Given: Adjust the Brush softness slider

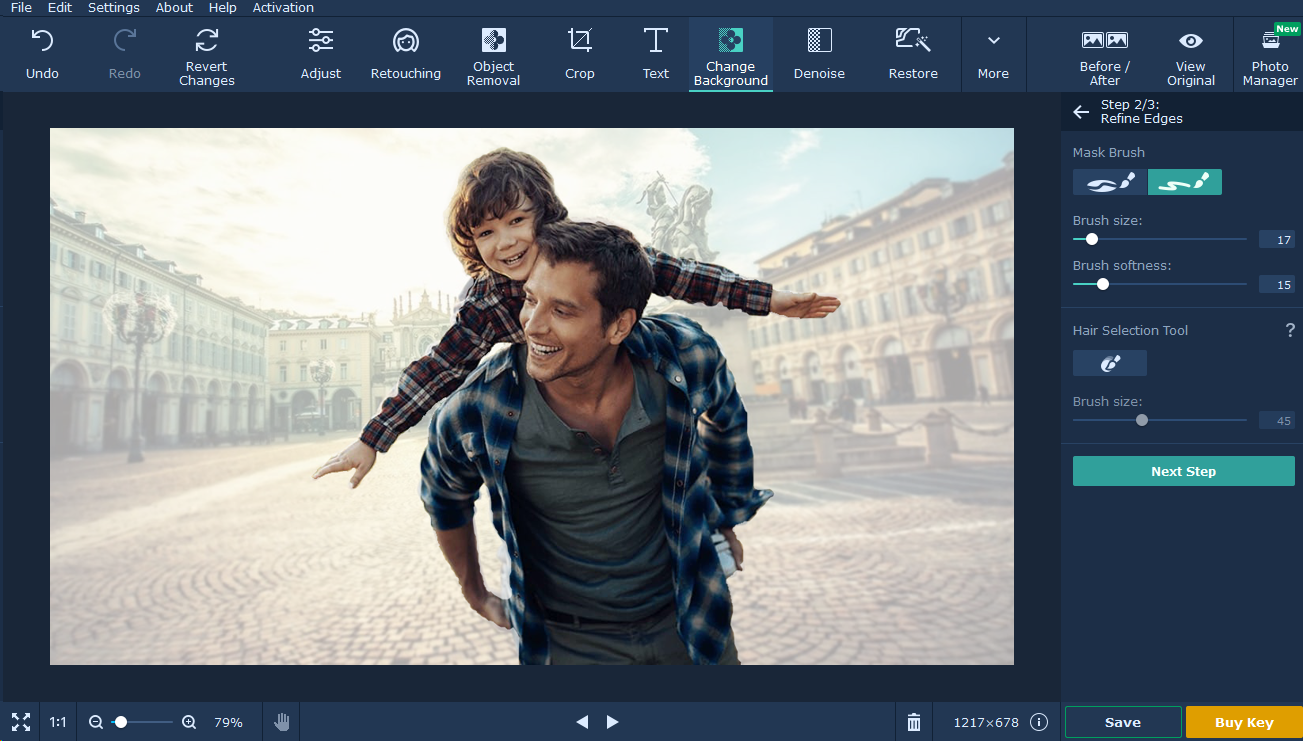Looking at the screenshot, I should click(1102, 284).
